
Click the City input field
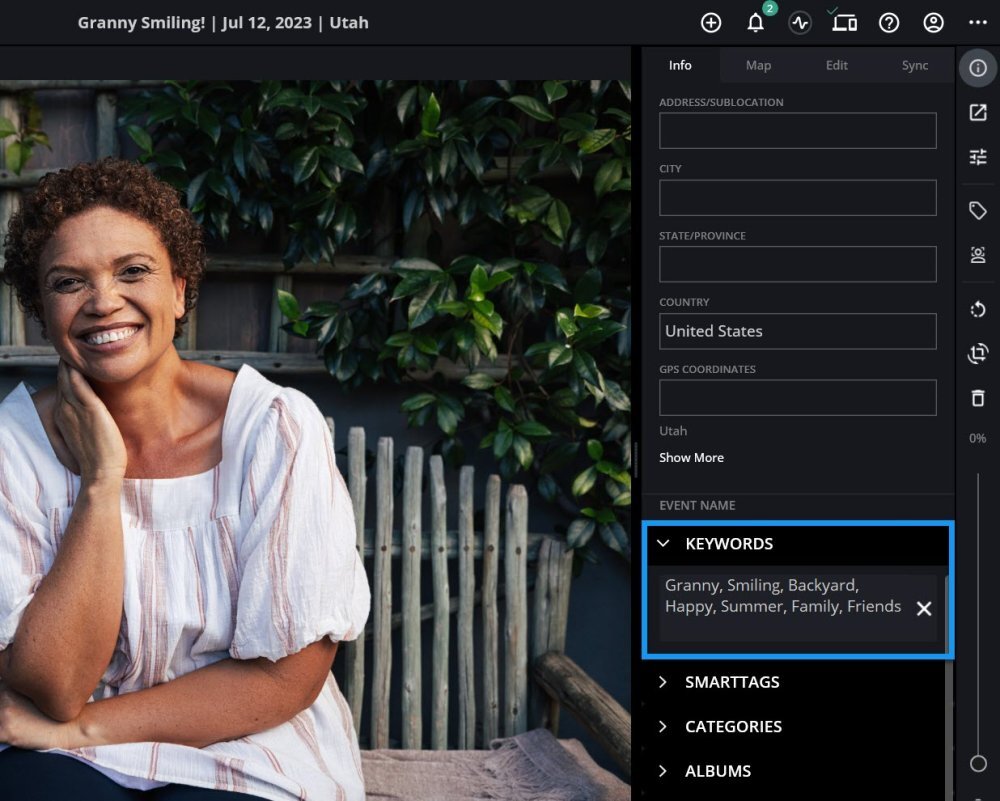tap(797, 198)
